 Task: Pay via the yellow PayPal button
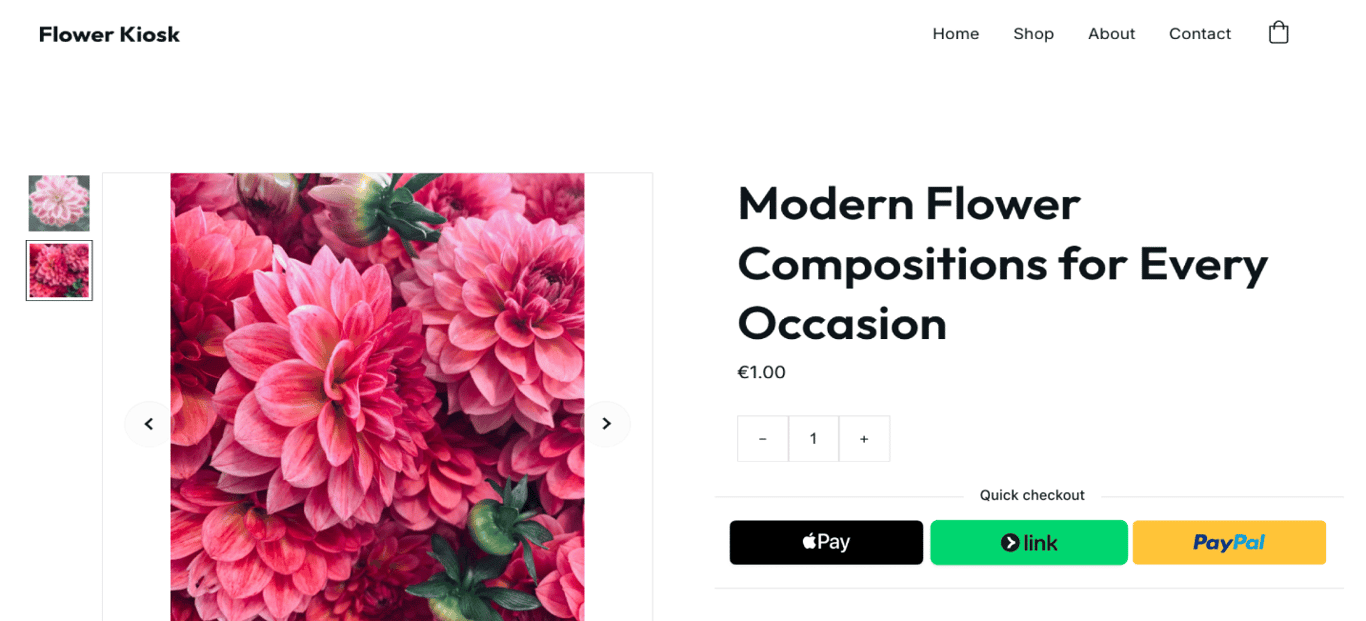pyautogui.click(x=1229, y=542)
